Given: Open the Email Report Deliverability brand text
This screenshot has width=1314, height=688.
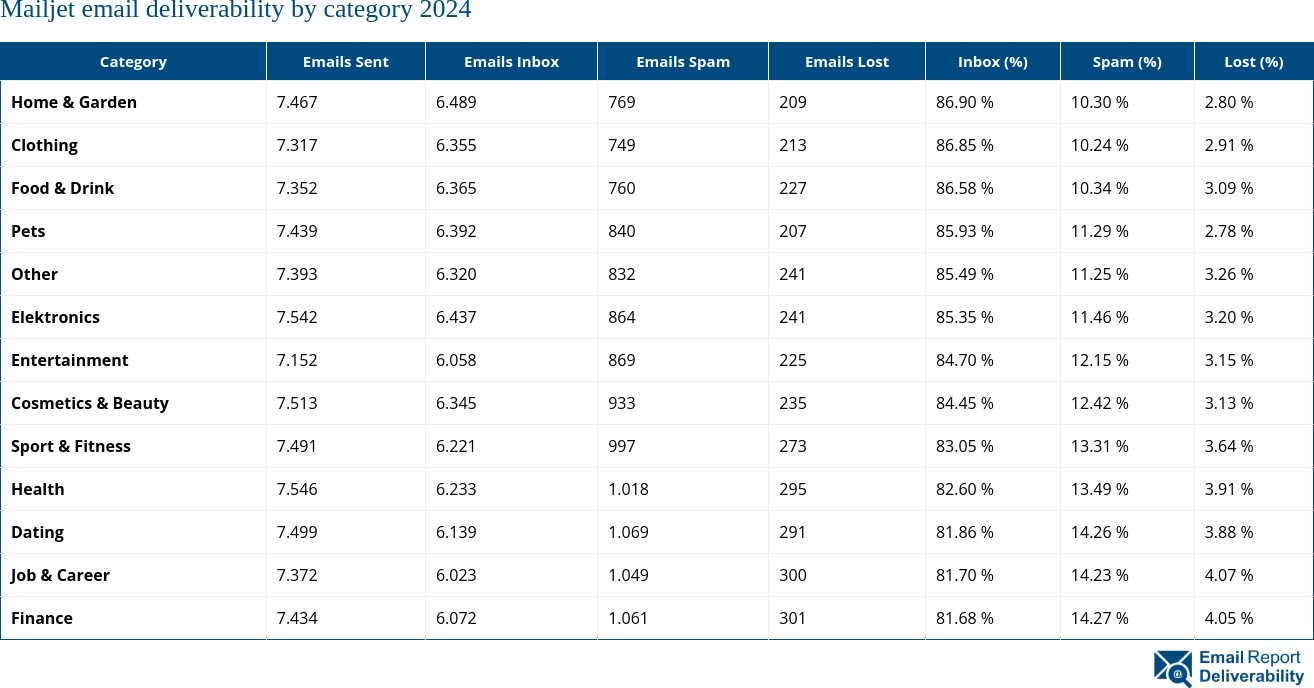Looking at the screenshot, I should pos(1251,667).
